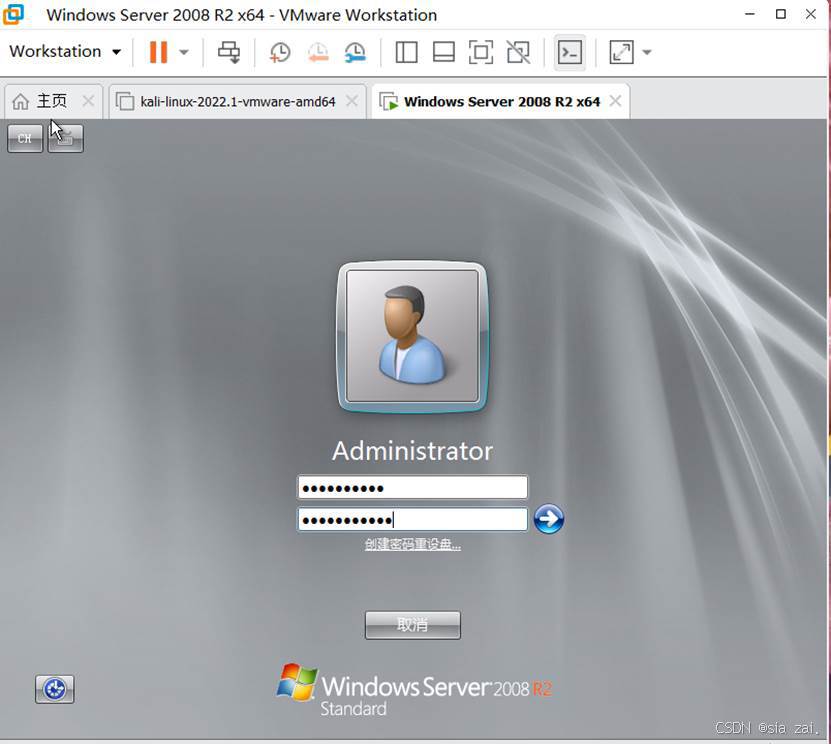Open the Snapshot Manager icon
The image size is (831, 744).
point(355,51)
